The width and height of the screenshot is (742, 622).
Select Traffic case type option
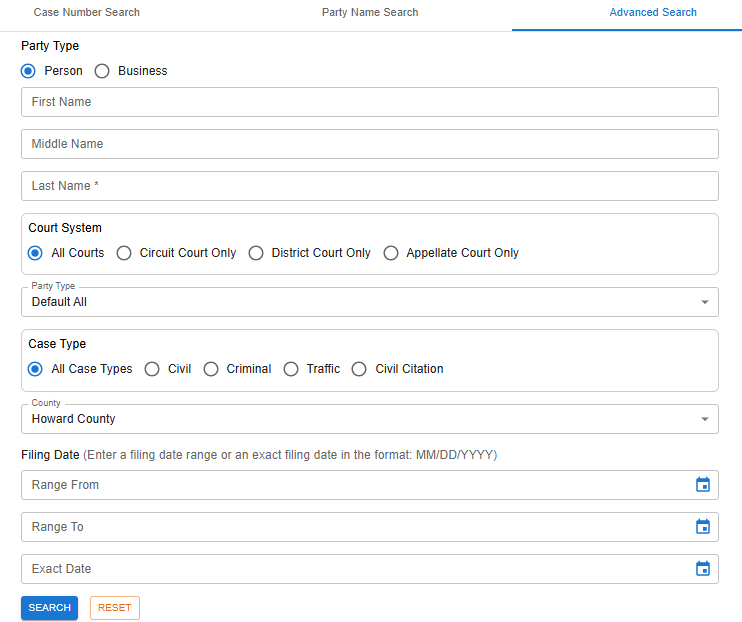[291, 369]
